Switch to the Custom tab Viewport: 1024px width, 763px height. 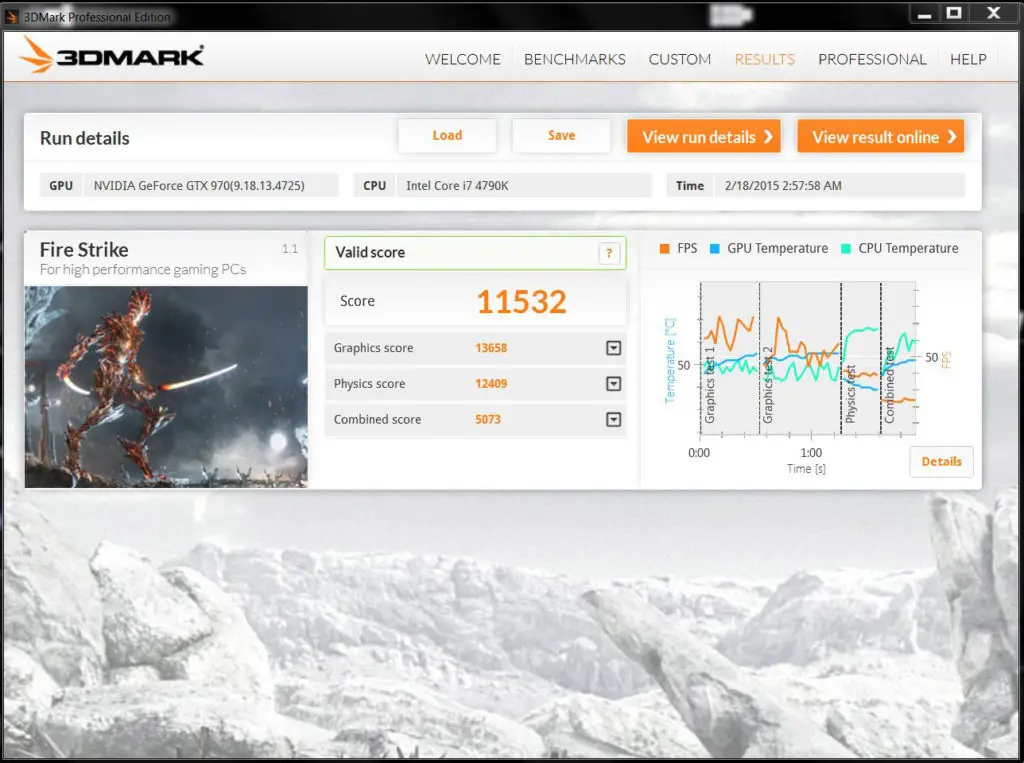[680, 59]
